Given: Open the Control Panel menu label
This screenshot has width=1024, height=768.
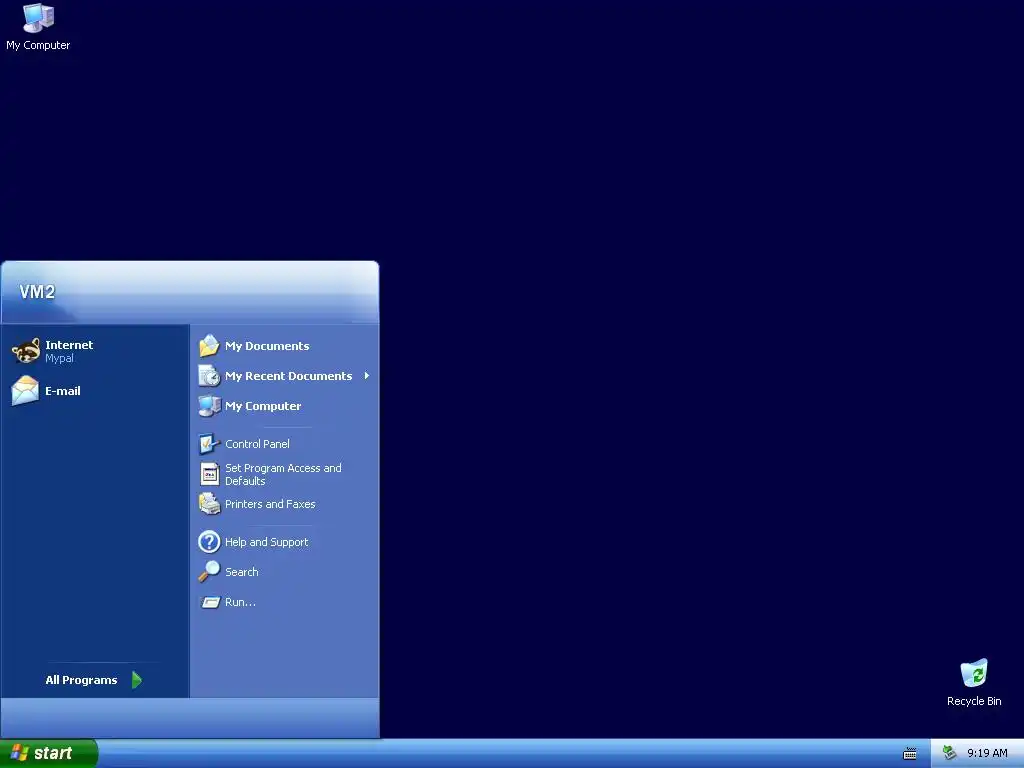Looking at the screenshot, I should click(257, 444).
